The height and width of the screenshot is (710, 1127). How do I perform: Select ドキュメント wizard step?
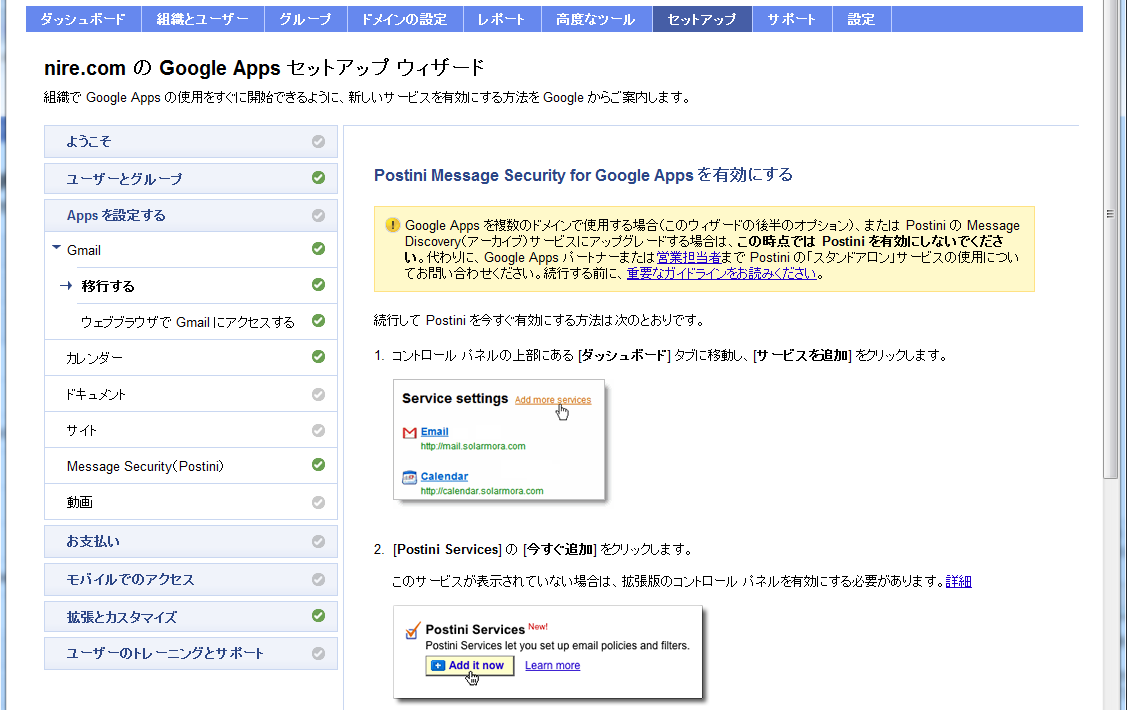[190, 394]
